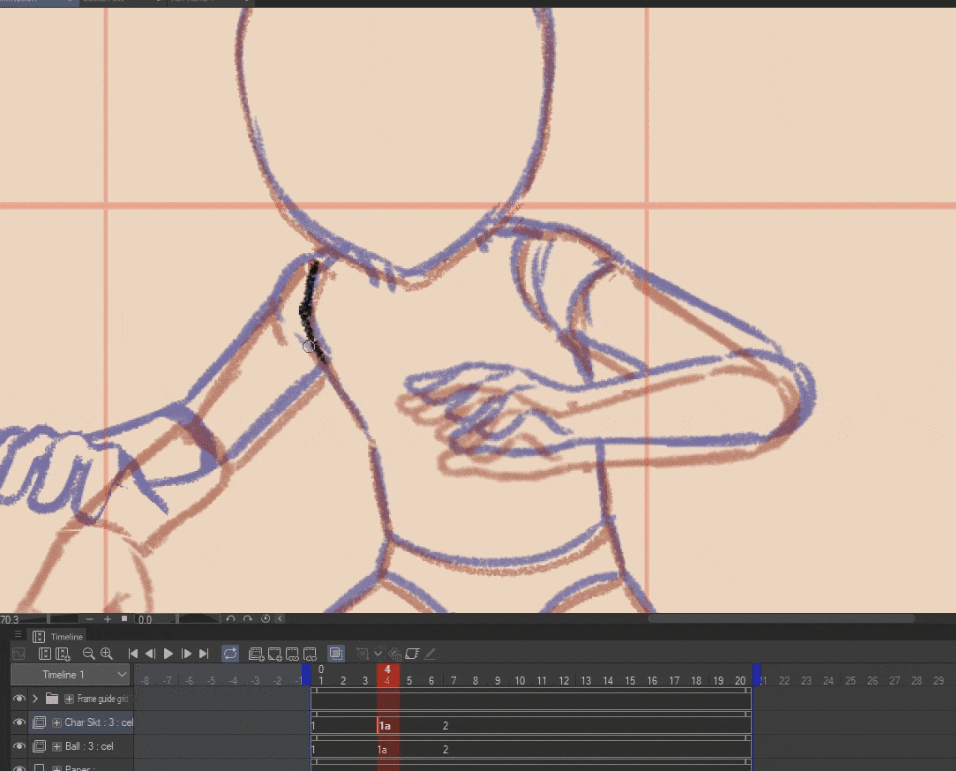Screen dimensions: 956x771
Task: Jump to the first frame
Action: [133, 654]
